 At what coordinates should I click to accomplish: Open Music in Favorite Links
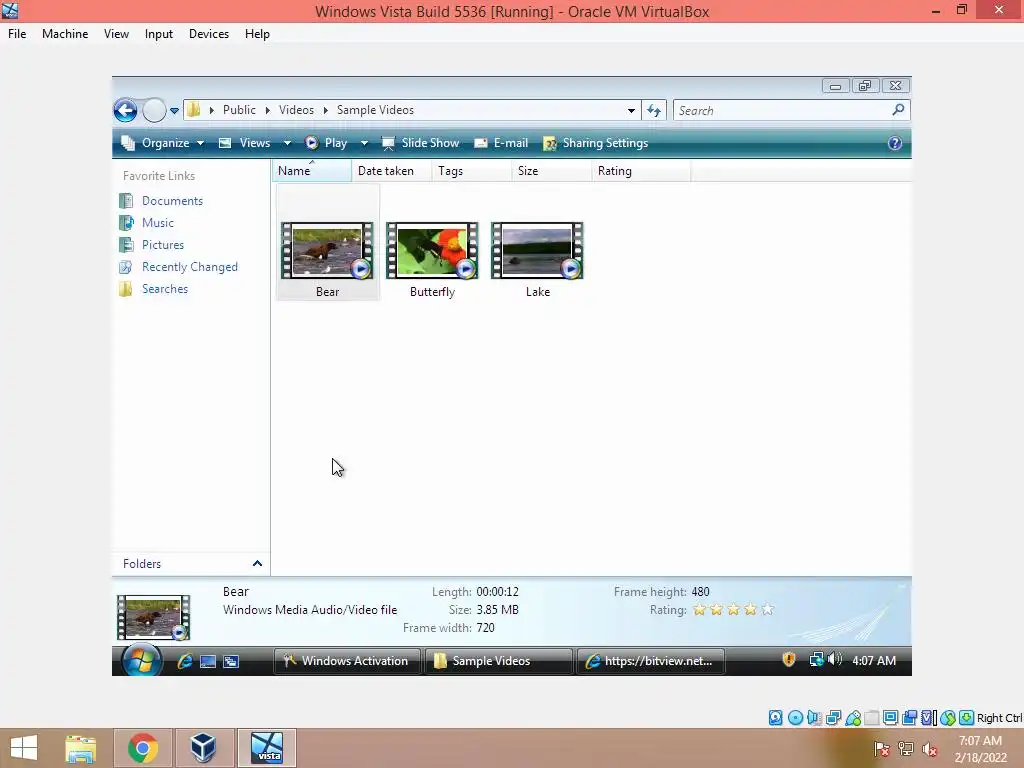click(x=147, y=223)
